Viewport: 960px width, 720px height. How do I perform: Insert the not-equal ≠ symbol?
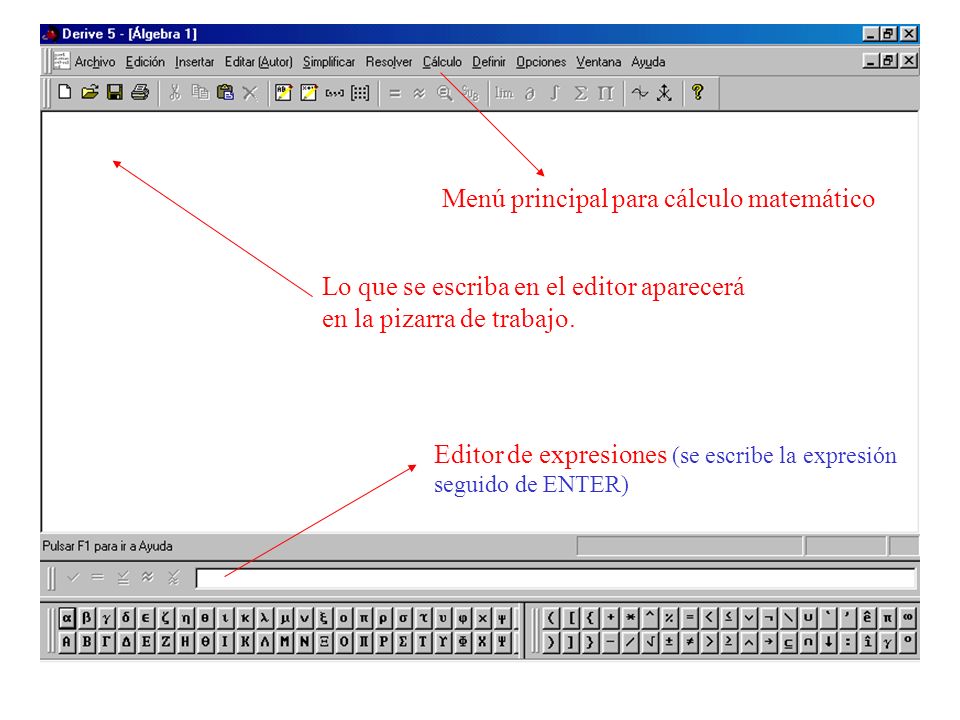tap(689, 642)
